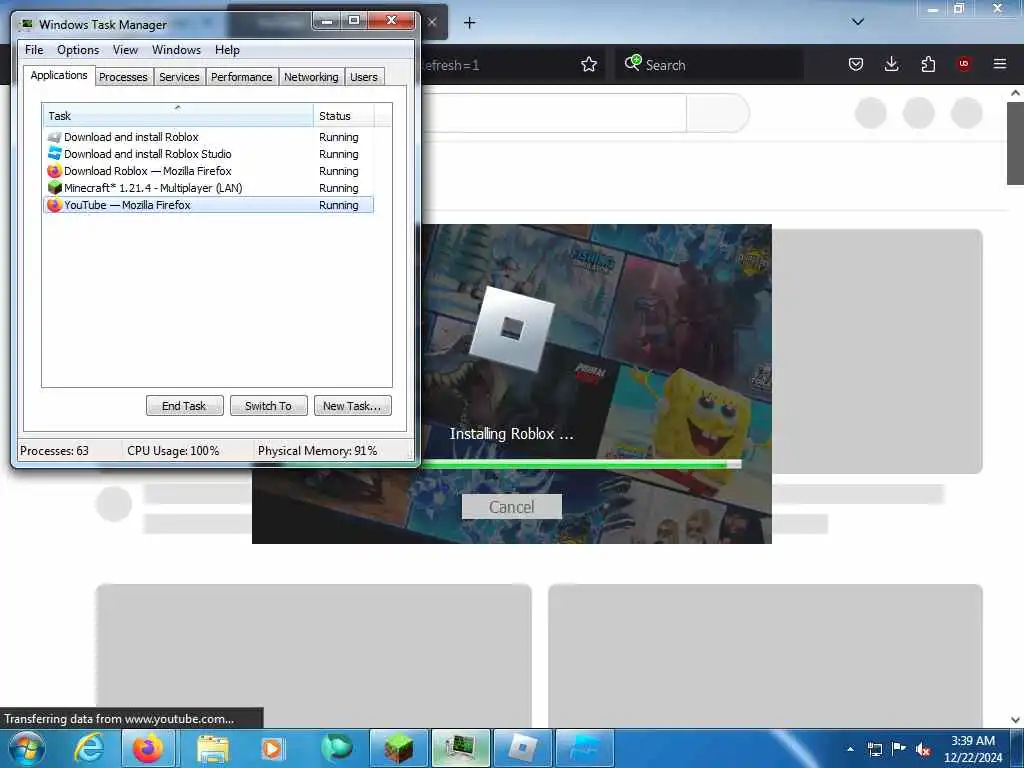Switch to Roblox installer taskbar icon
This screenshot has width=1024, height=768.
[522, 748]
